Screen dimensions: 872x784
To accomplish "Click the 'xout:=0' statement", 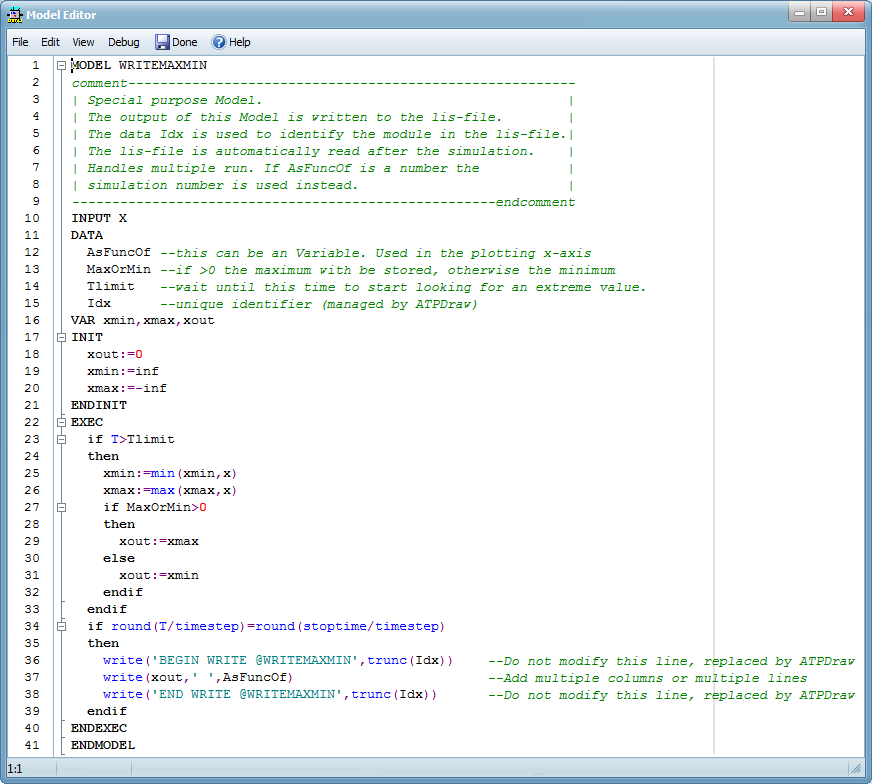I will 115,355.
